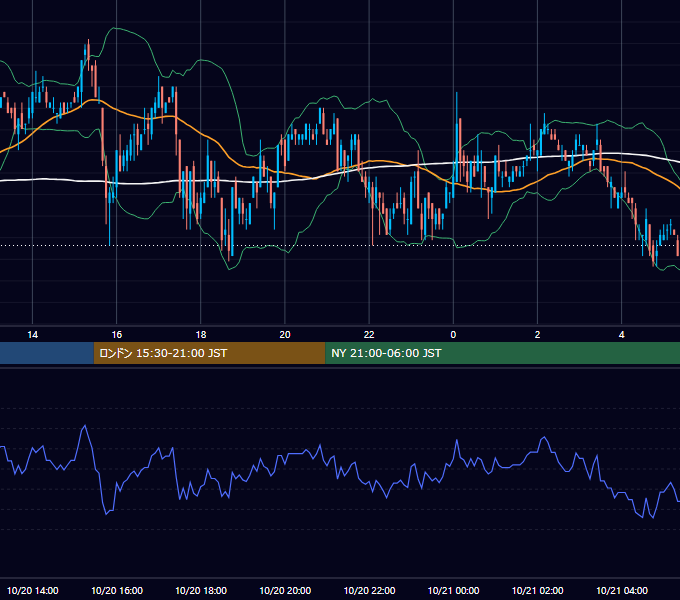
Task: Click the 2 hour label on price chart axis
Action: [x=537, y=335]
